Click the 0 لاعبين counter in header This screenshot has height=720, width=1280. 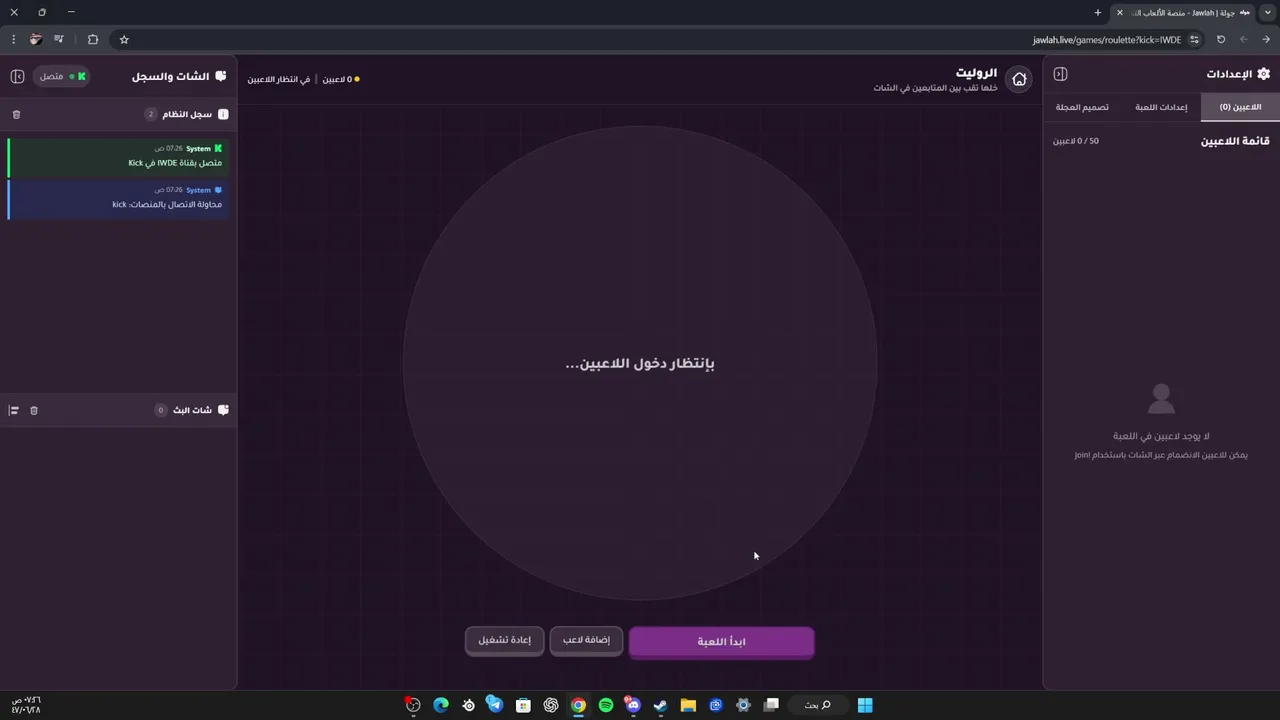click(340, 79)
